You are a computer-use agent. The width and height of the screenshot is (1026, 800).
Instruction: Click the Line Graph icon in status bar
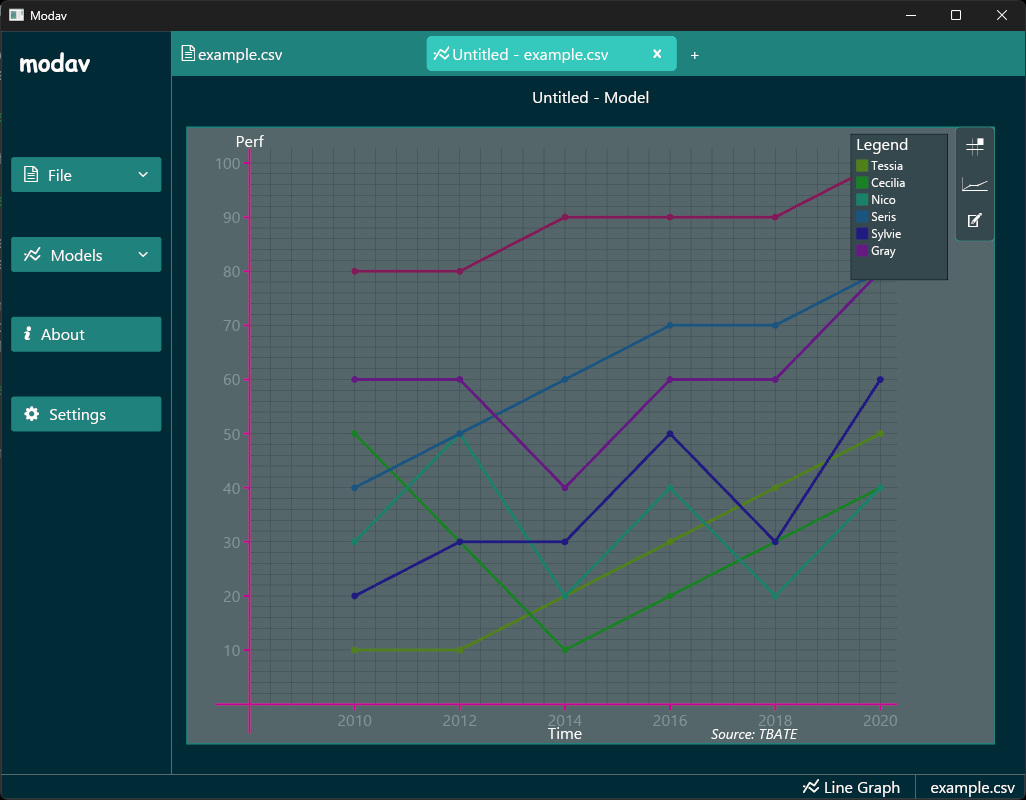[811, 787]
